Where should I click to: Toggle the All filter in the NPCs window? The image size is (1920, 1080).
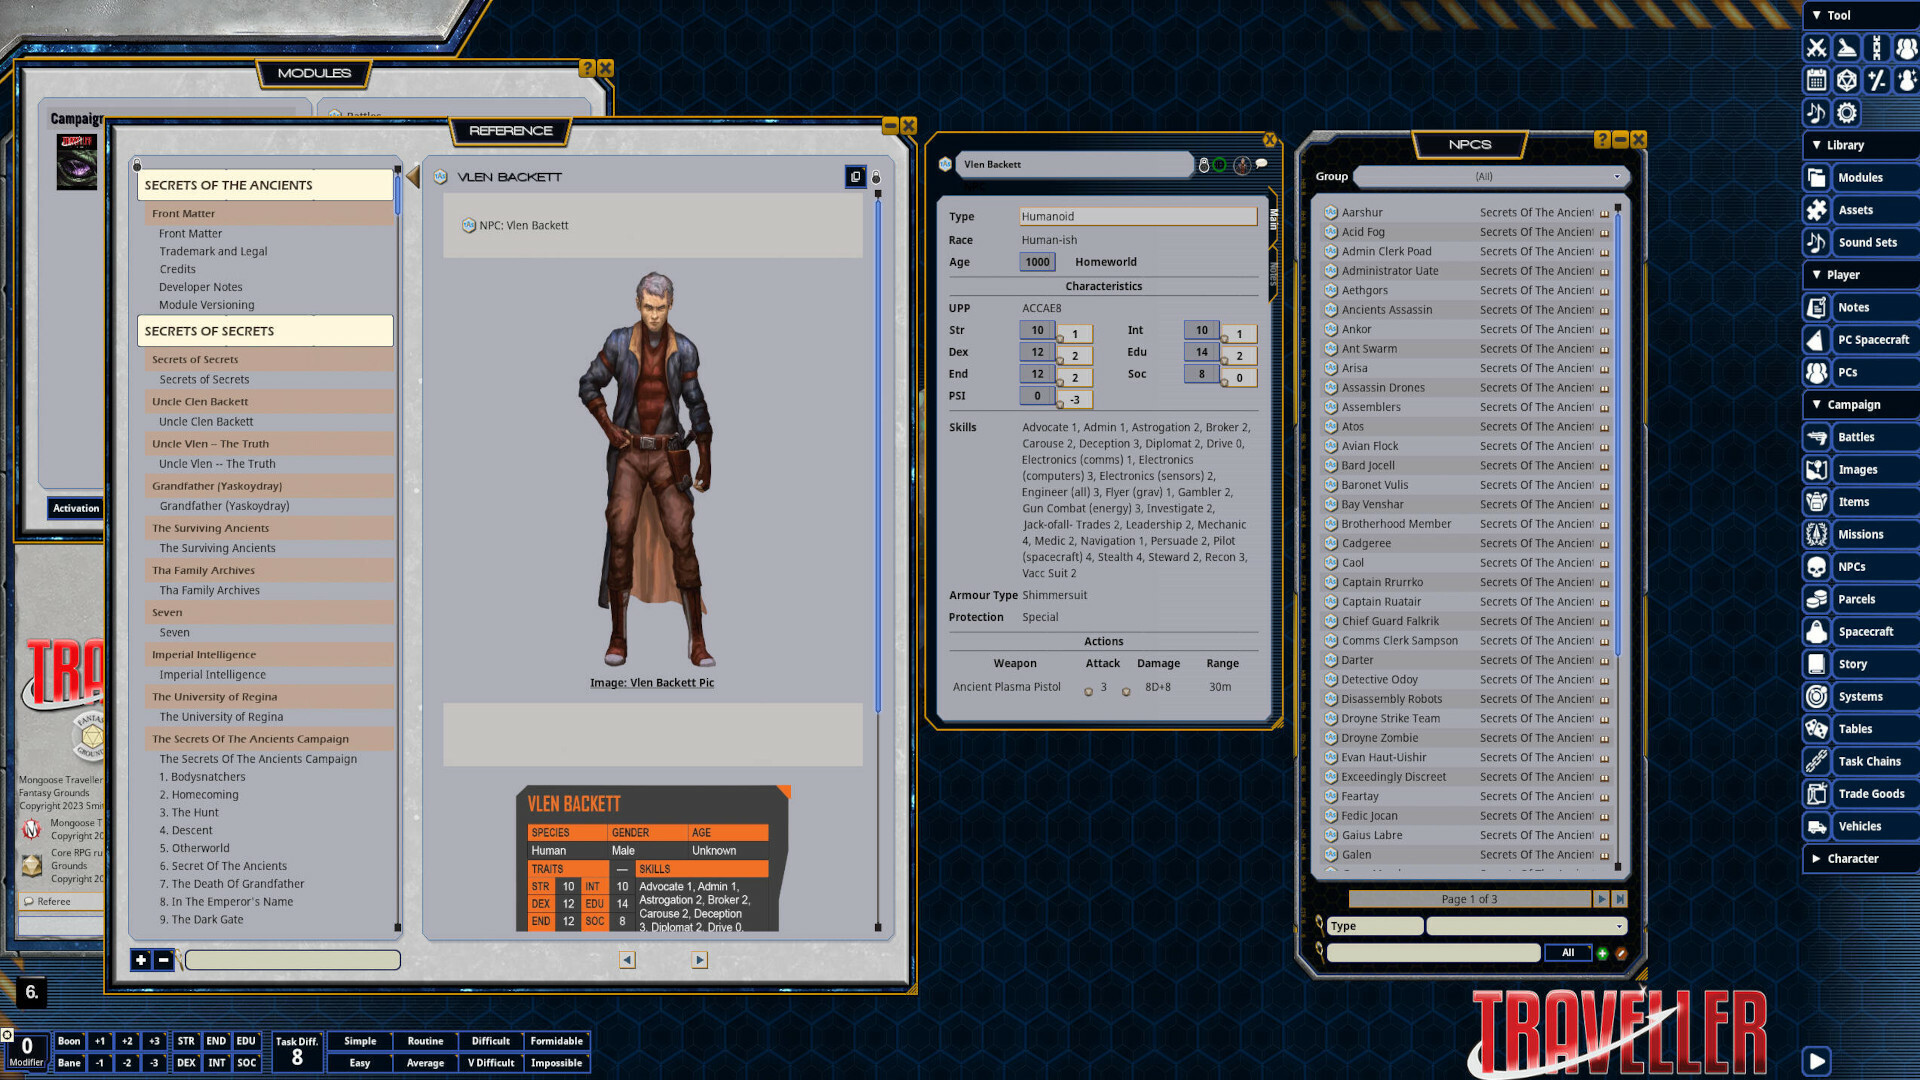1567,953
